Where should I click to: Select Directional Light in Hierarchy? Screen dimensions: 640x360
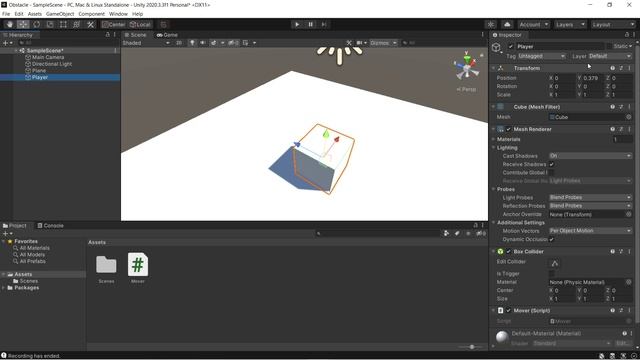(52, 64)
